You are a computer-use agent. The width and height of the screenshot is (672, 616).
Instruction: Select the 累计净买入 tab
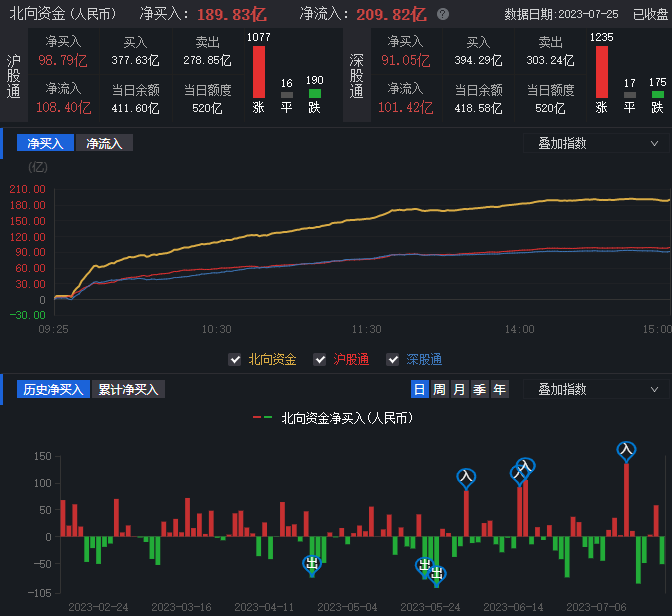[129, 389]
